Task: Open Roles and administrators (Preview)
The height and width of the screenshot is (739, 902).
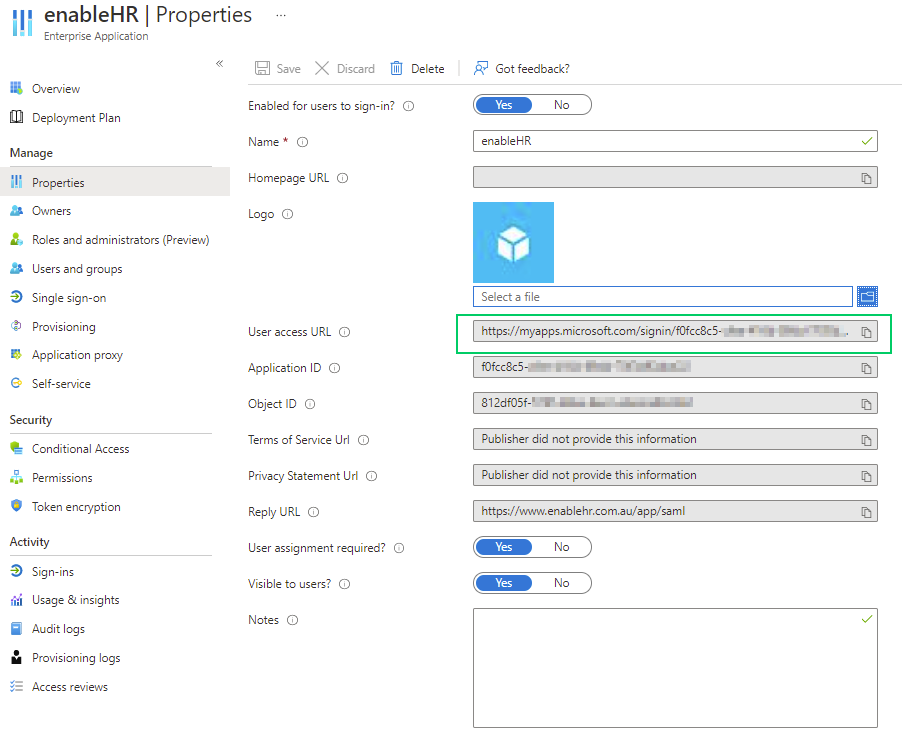Action: (120, 239)
